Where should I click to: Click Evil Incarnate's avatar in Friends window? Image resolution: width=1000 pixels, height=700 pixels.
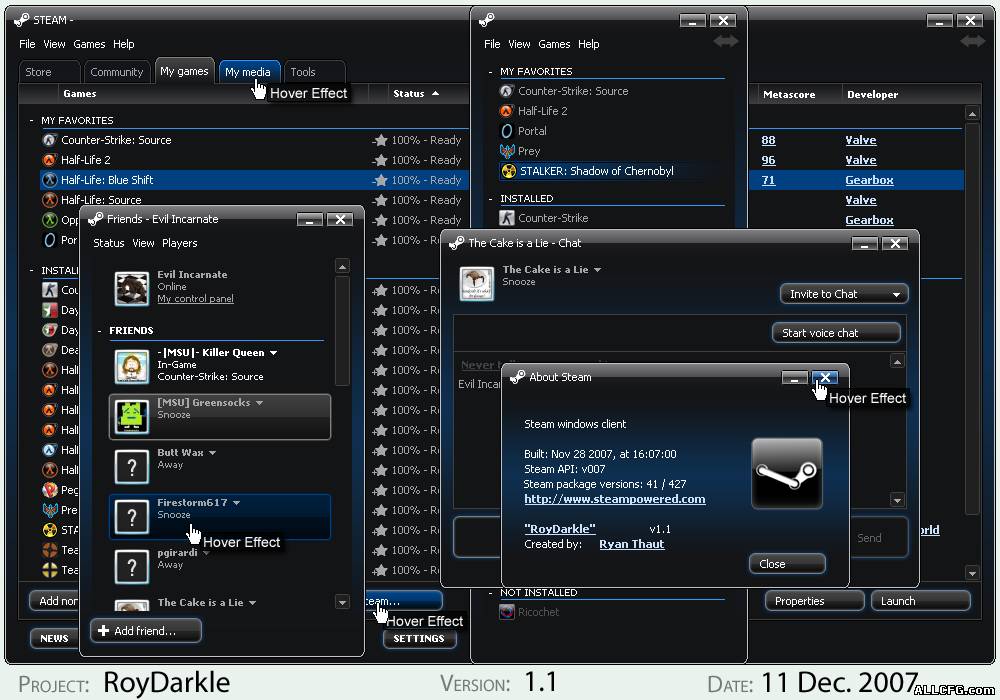[x=132, y=288]
